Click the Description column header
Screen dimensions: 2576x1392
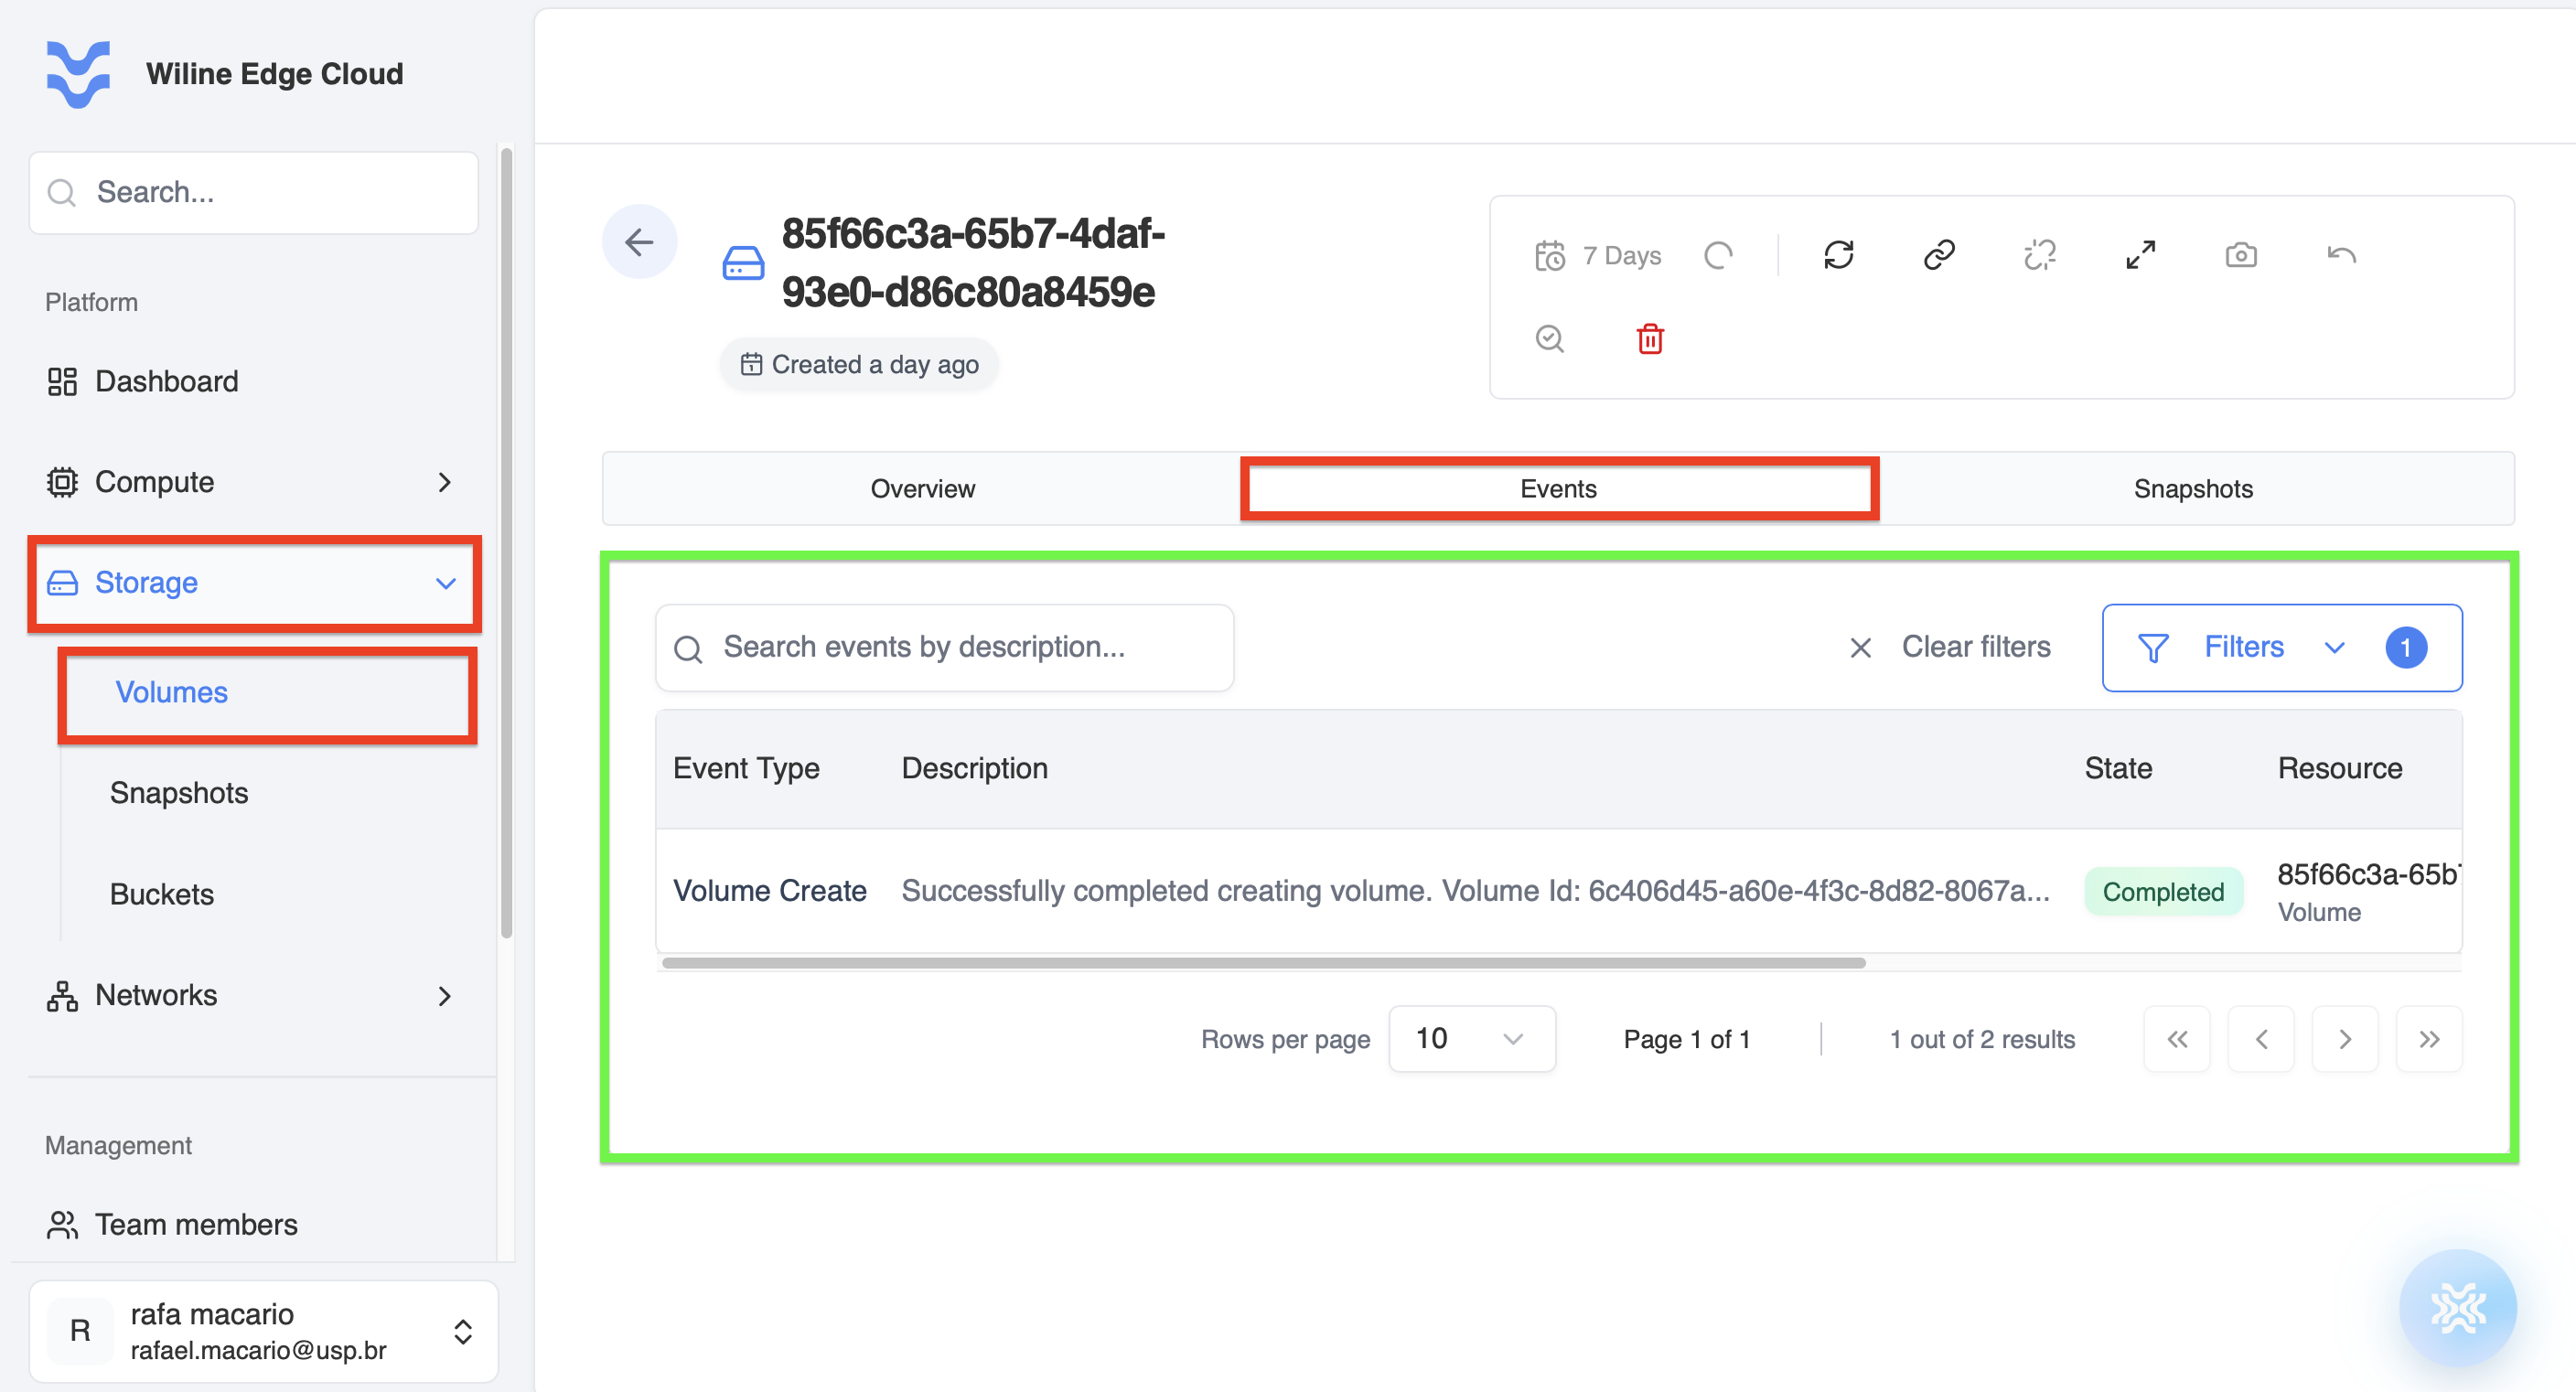974,769
